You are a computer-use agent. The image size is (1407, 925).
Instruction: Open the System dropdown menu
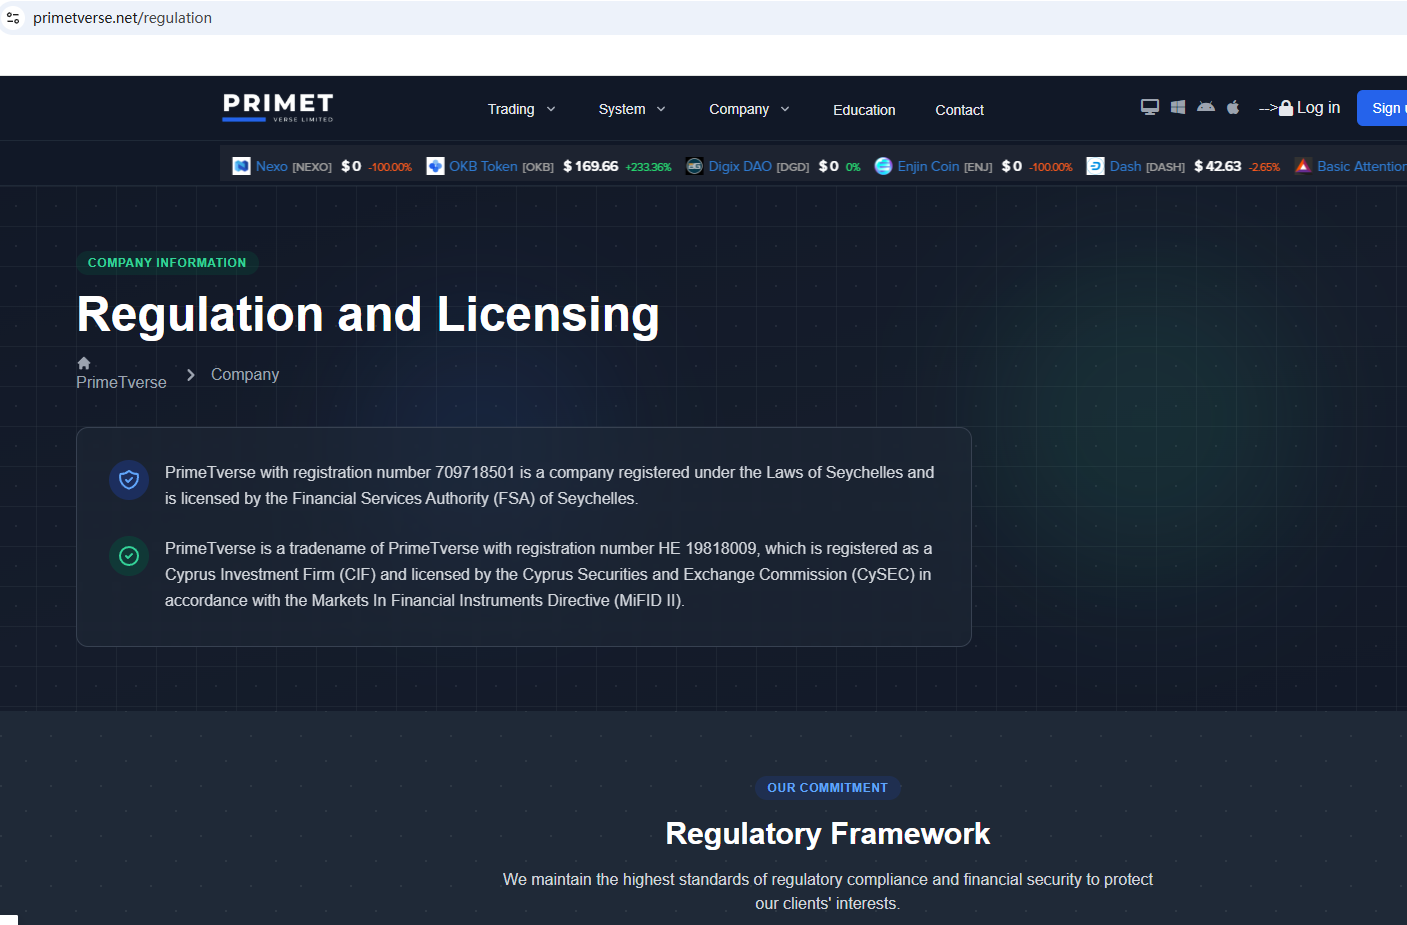click(631, 109)
